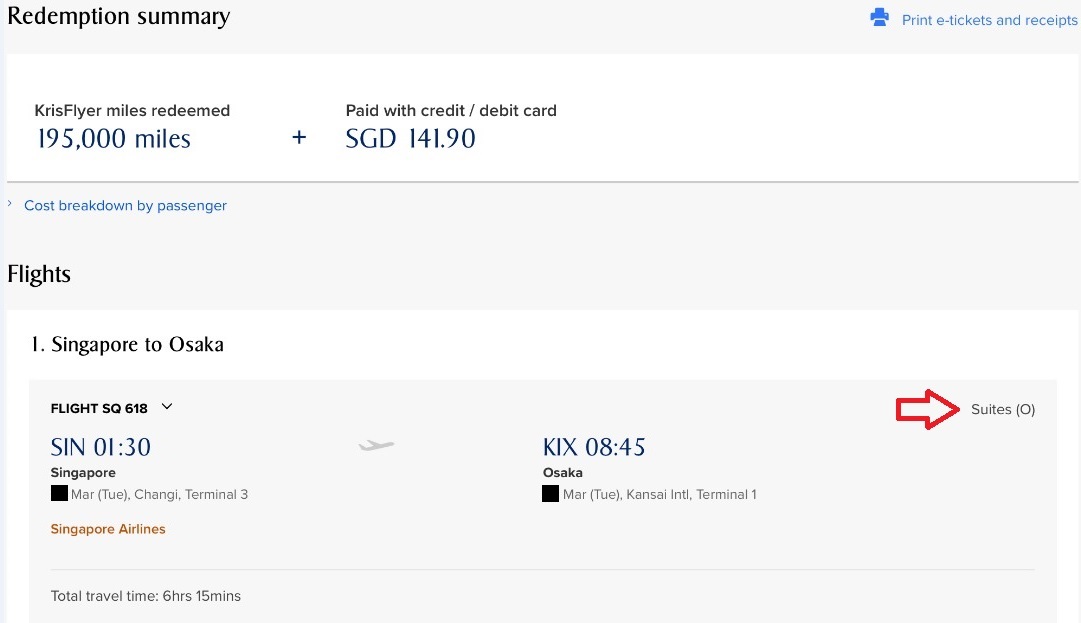Click the airplane icon between SIN and KIX
This screenshot has width=1081, height=623.
(x=377, y=445)
